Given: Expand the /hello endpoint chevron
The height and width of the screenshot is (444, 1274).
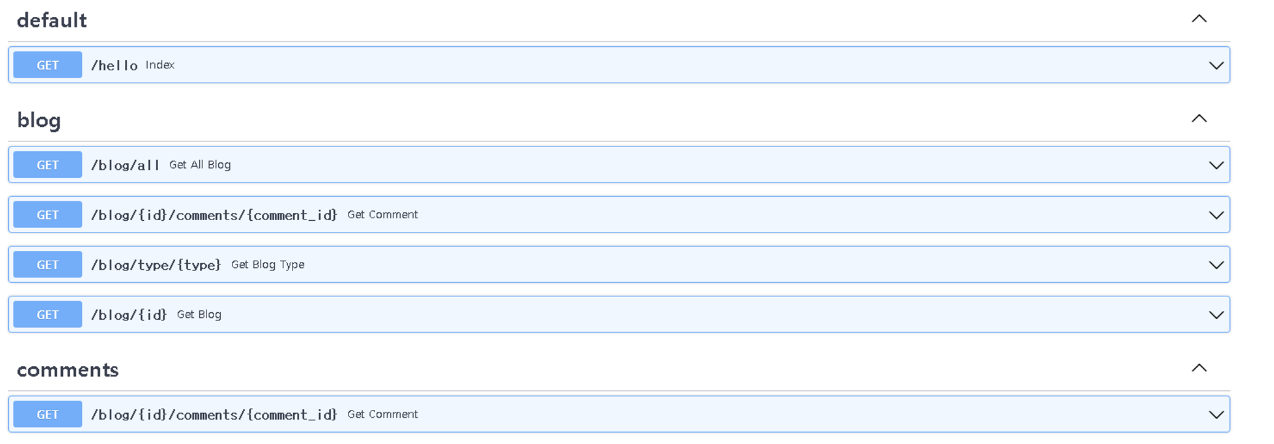Looking at the screenshot, I should [x=1216, y=66].
